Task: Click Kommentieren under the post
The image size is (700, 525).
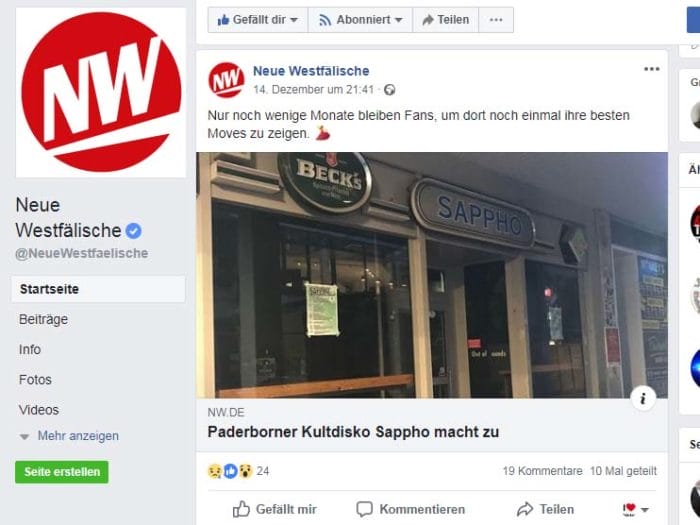Action: click(411, 509)
